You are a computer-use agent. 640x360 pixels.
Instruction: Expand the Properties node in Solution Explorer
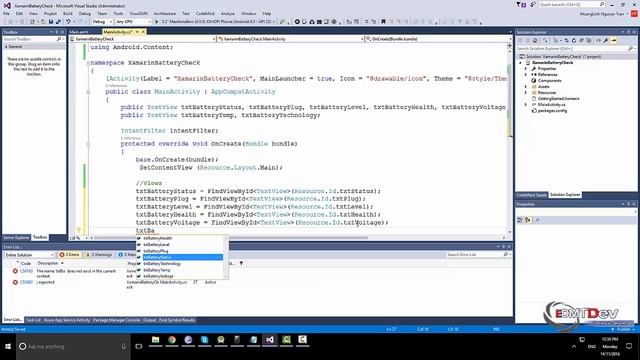[526, 69]
